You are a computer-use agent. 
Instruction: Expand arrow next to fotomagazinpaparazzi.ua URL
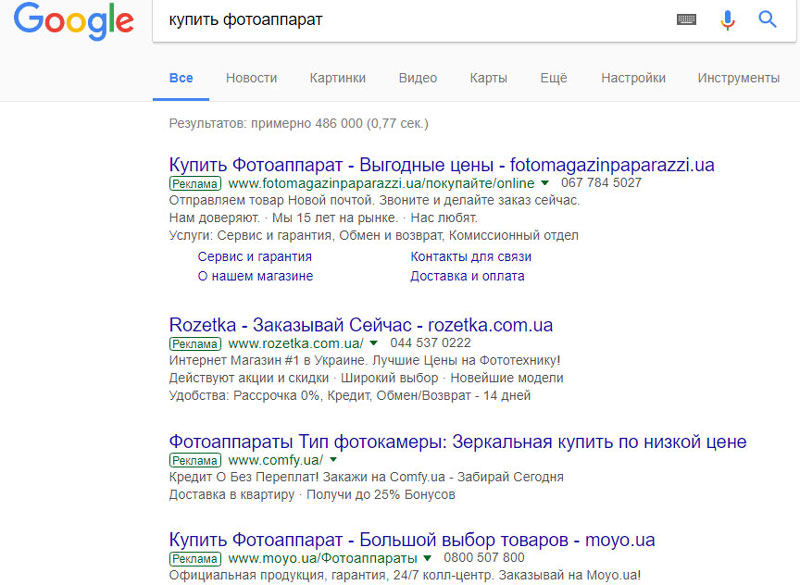(x=545, y=183)
